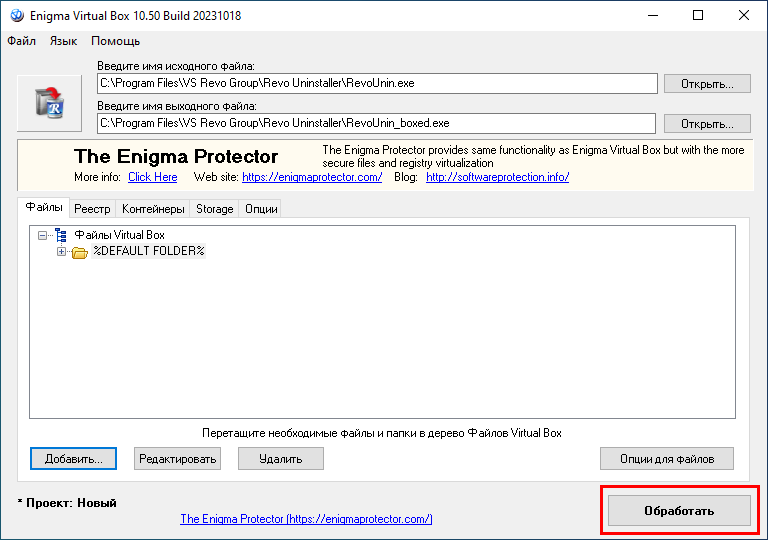Click the Enigma Virtual Box title bar icon
This screenshot has height=540, width=768.
point(17,16)
